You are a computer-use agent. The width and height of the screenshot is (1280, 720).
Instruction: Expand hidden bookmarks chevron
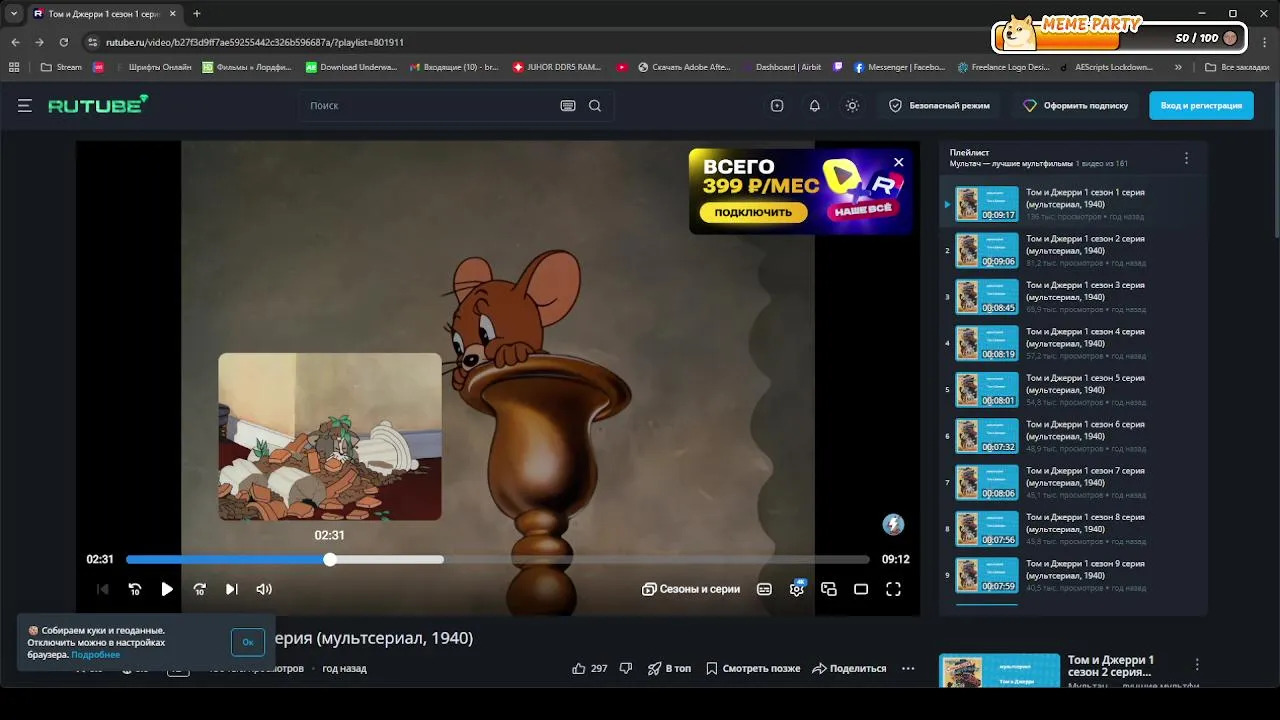(1178, 67)
